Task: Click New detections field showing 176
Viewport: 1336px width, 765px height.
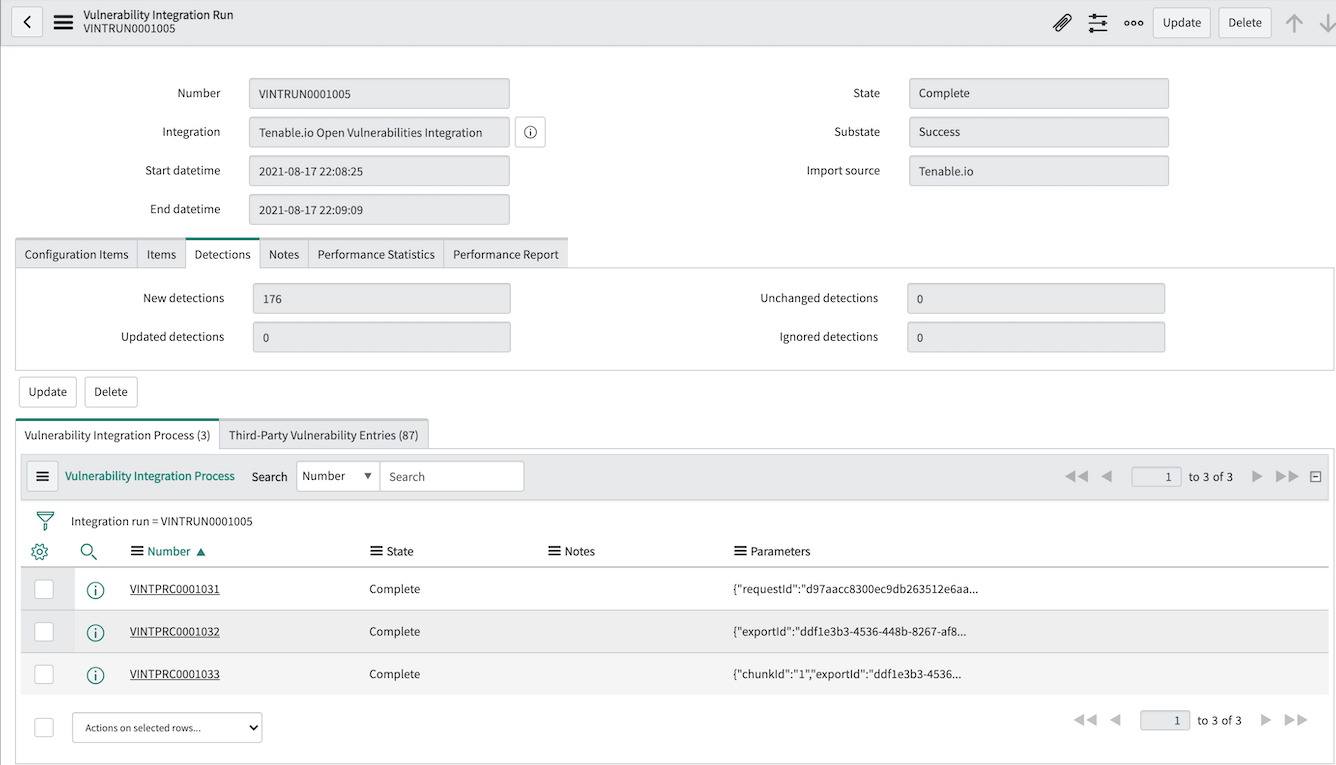Action: pos(382,298)
